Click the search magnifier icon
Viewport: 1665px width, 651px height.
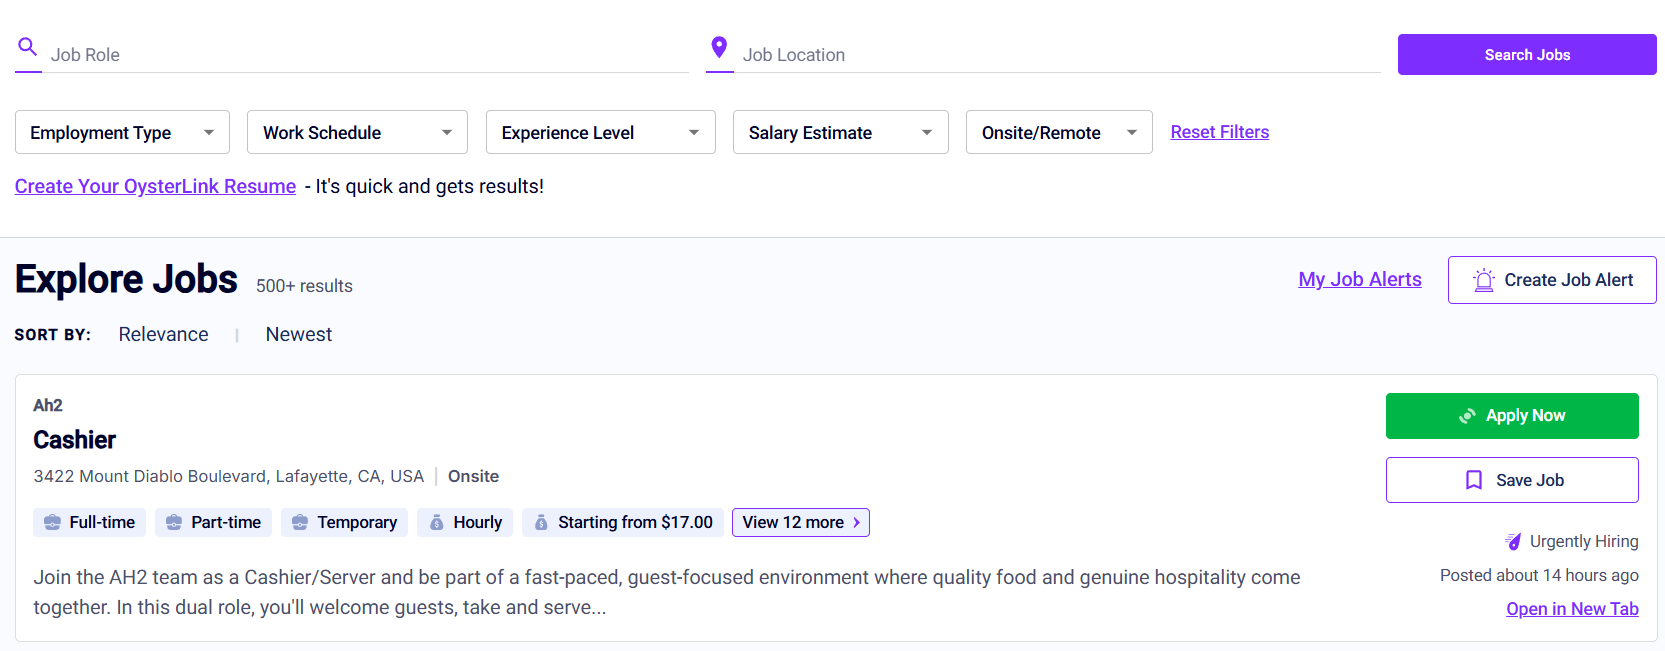point(28,47)
